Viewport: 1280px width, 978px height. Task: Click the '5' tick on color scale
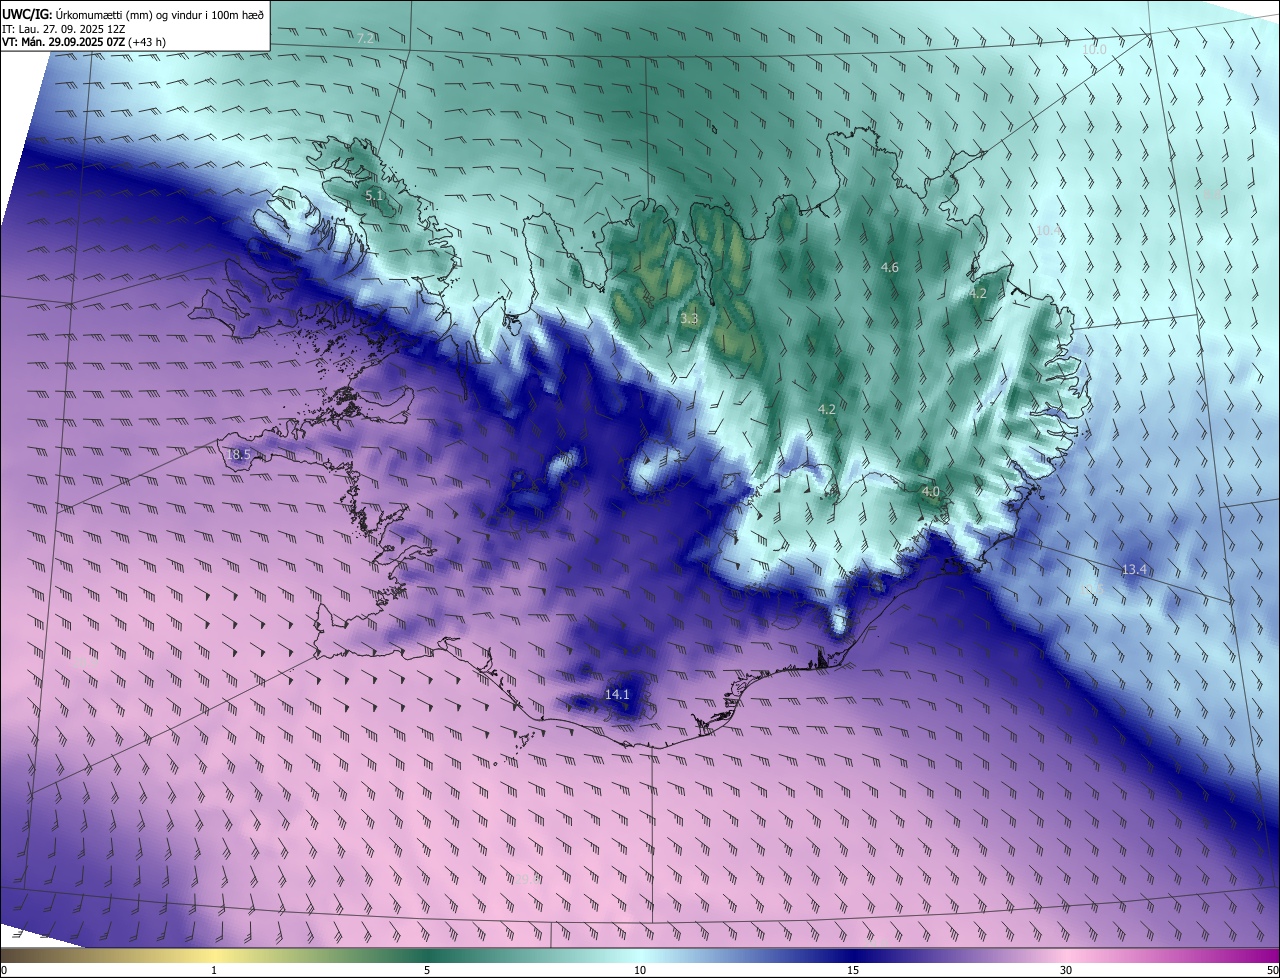427,970
